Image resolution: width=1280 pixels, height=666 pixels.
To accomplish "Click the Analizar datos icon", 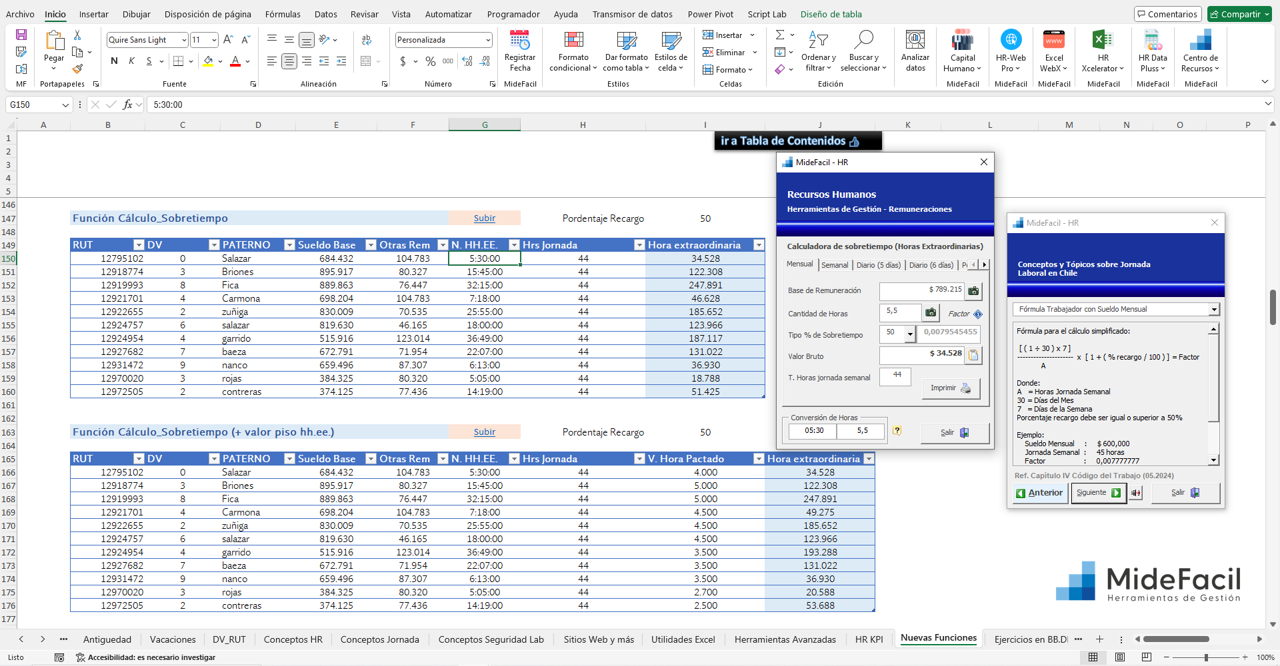I will (x=914, y=41).
